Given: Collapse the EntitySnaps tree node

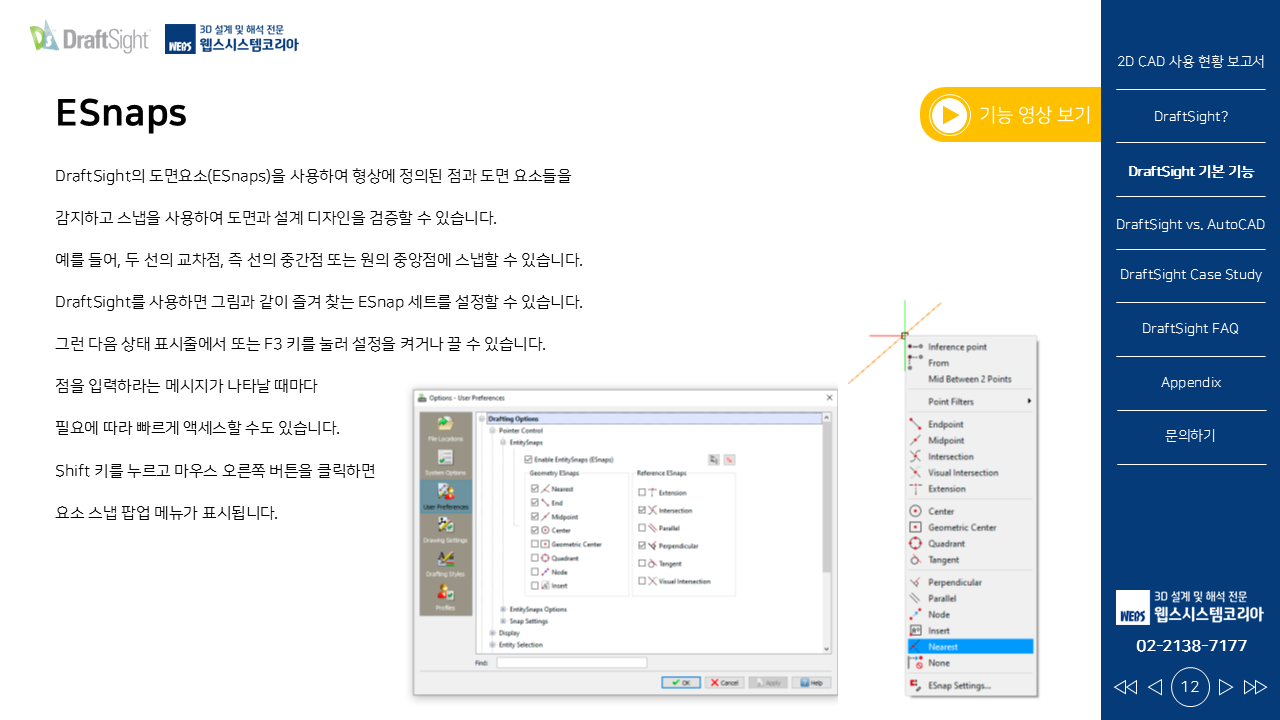Looking at the screenshot, I should click(x=503, y=441).
